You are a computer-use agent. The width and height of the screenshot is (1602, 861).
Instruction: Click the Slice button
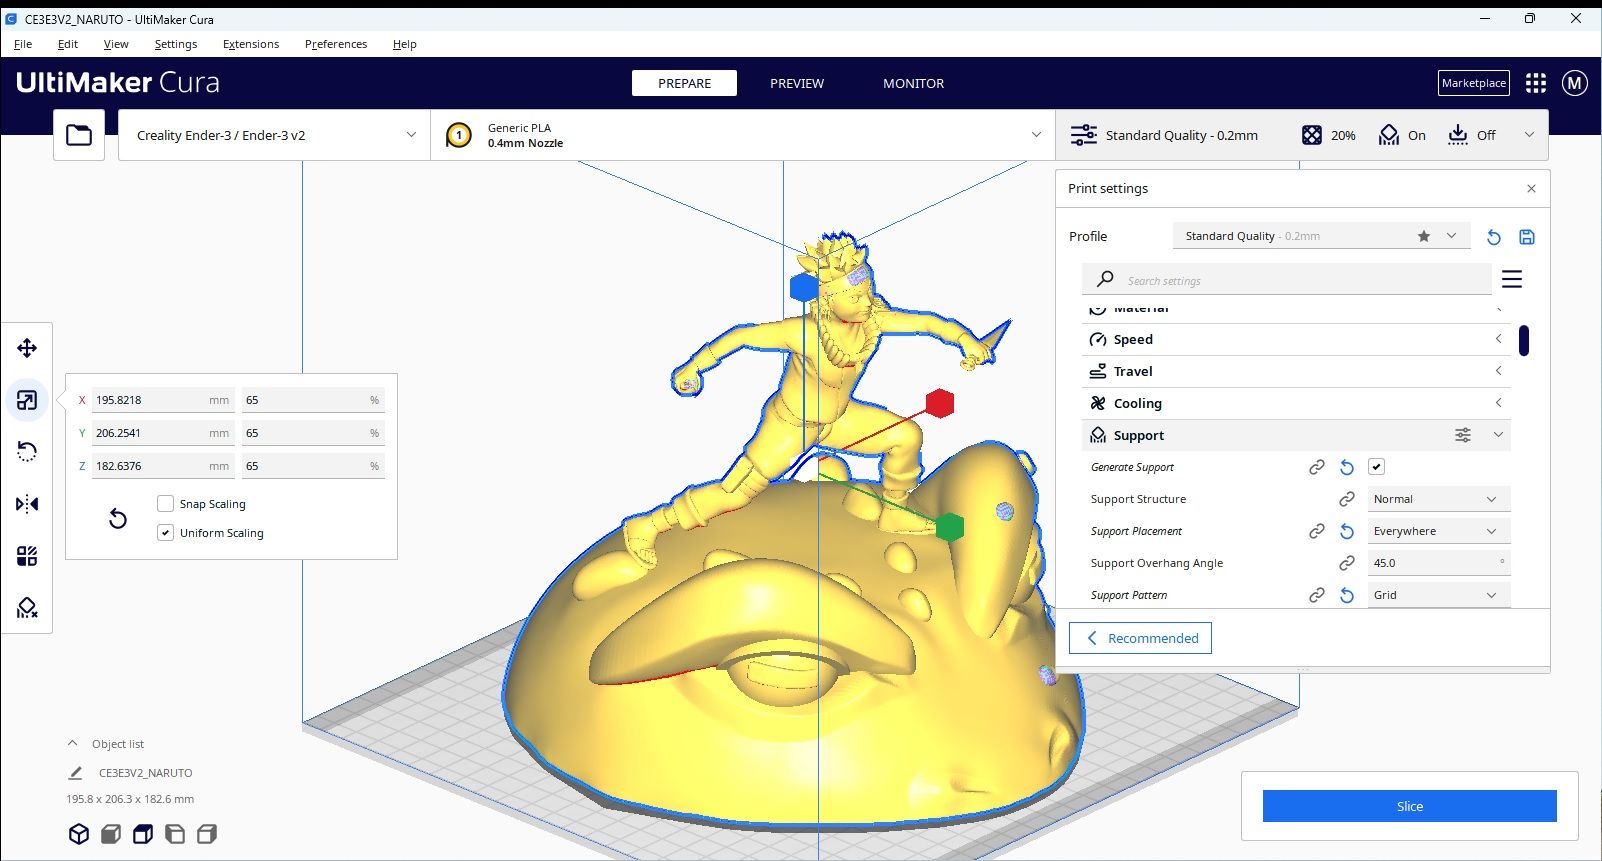pyautogui.click(x=1410, y=806)
